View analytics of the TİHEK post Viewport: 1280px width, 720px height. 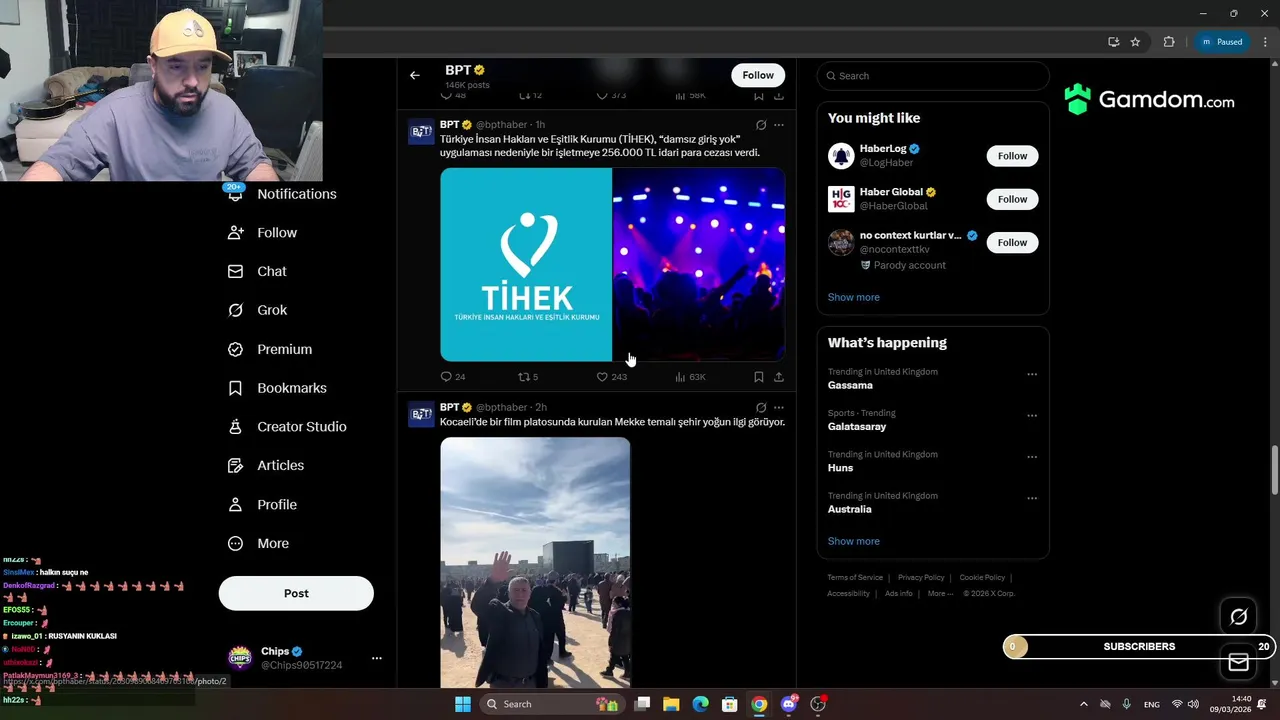pos(690,377)
